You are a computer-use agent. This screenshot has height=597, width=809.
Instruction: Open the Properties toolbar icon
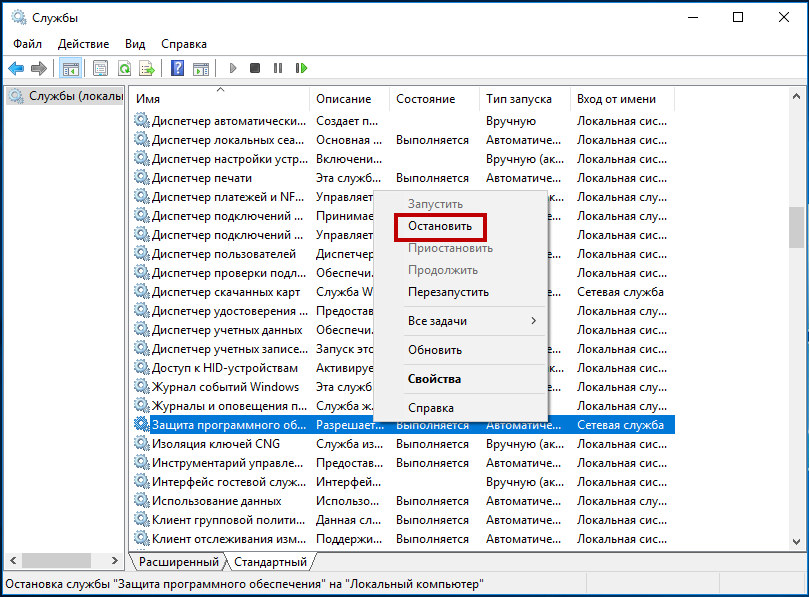click(100, 68)
